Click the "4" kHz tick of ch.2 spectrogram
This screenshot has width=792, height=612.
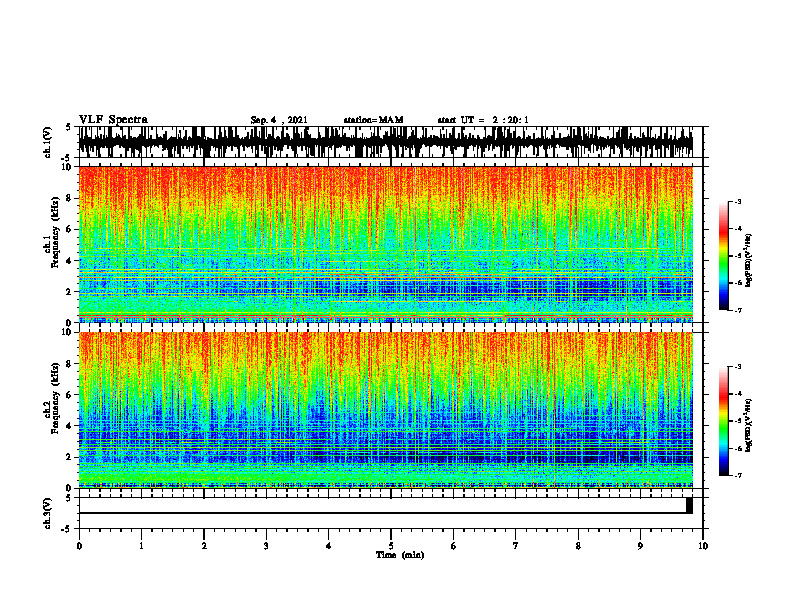(x=70, y=426)
